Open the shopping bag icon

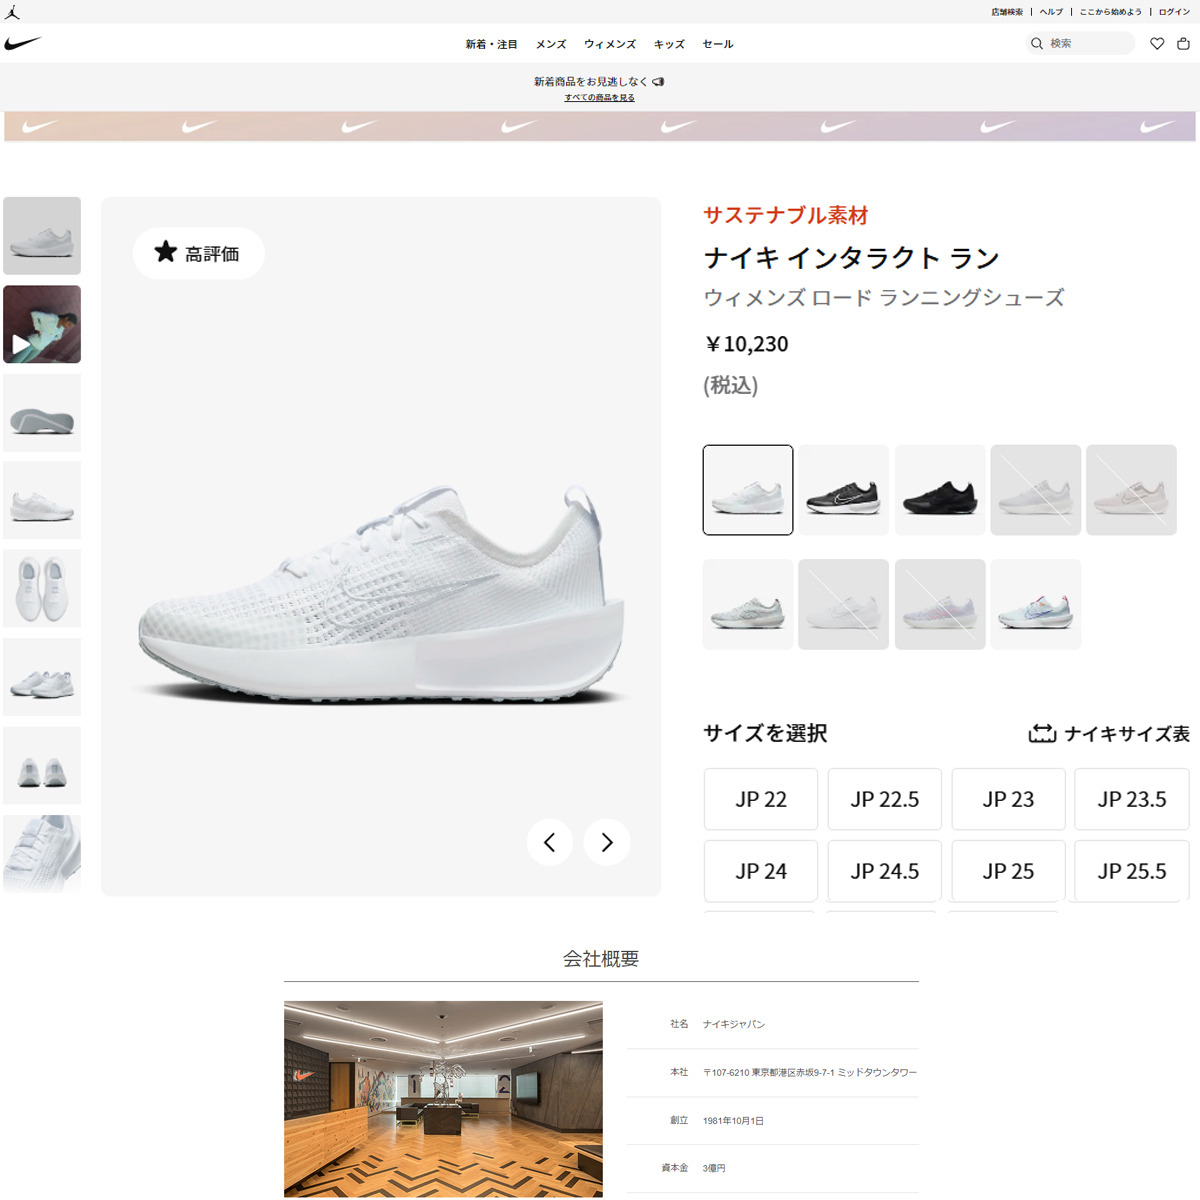[1183, 44]
